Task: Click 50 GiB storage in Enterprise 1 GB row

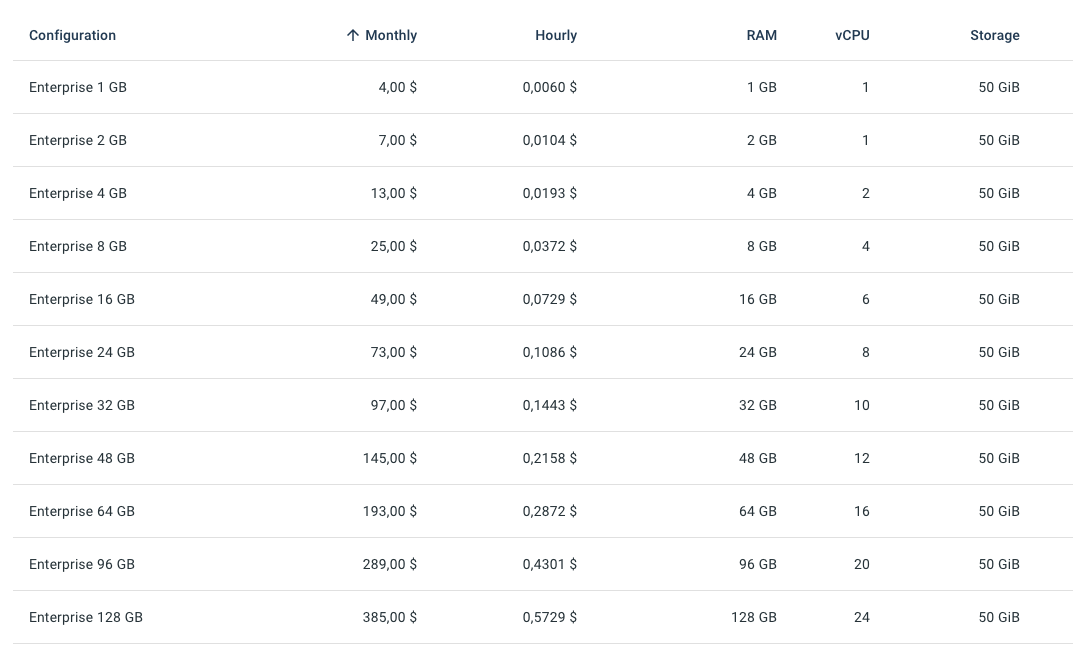Action: 999,88
